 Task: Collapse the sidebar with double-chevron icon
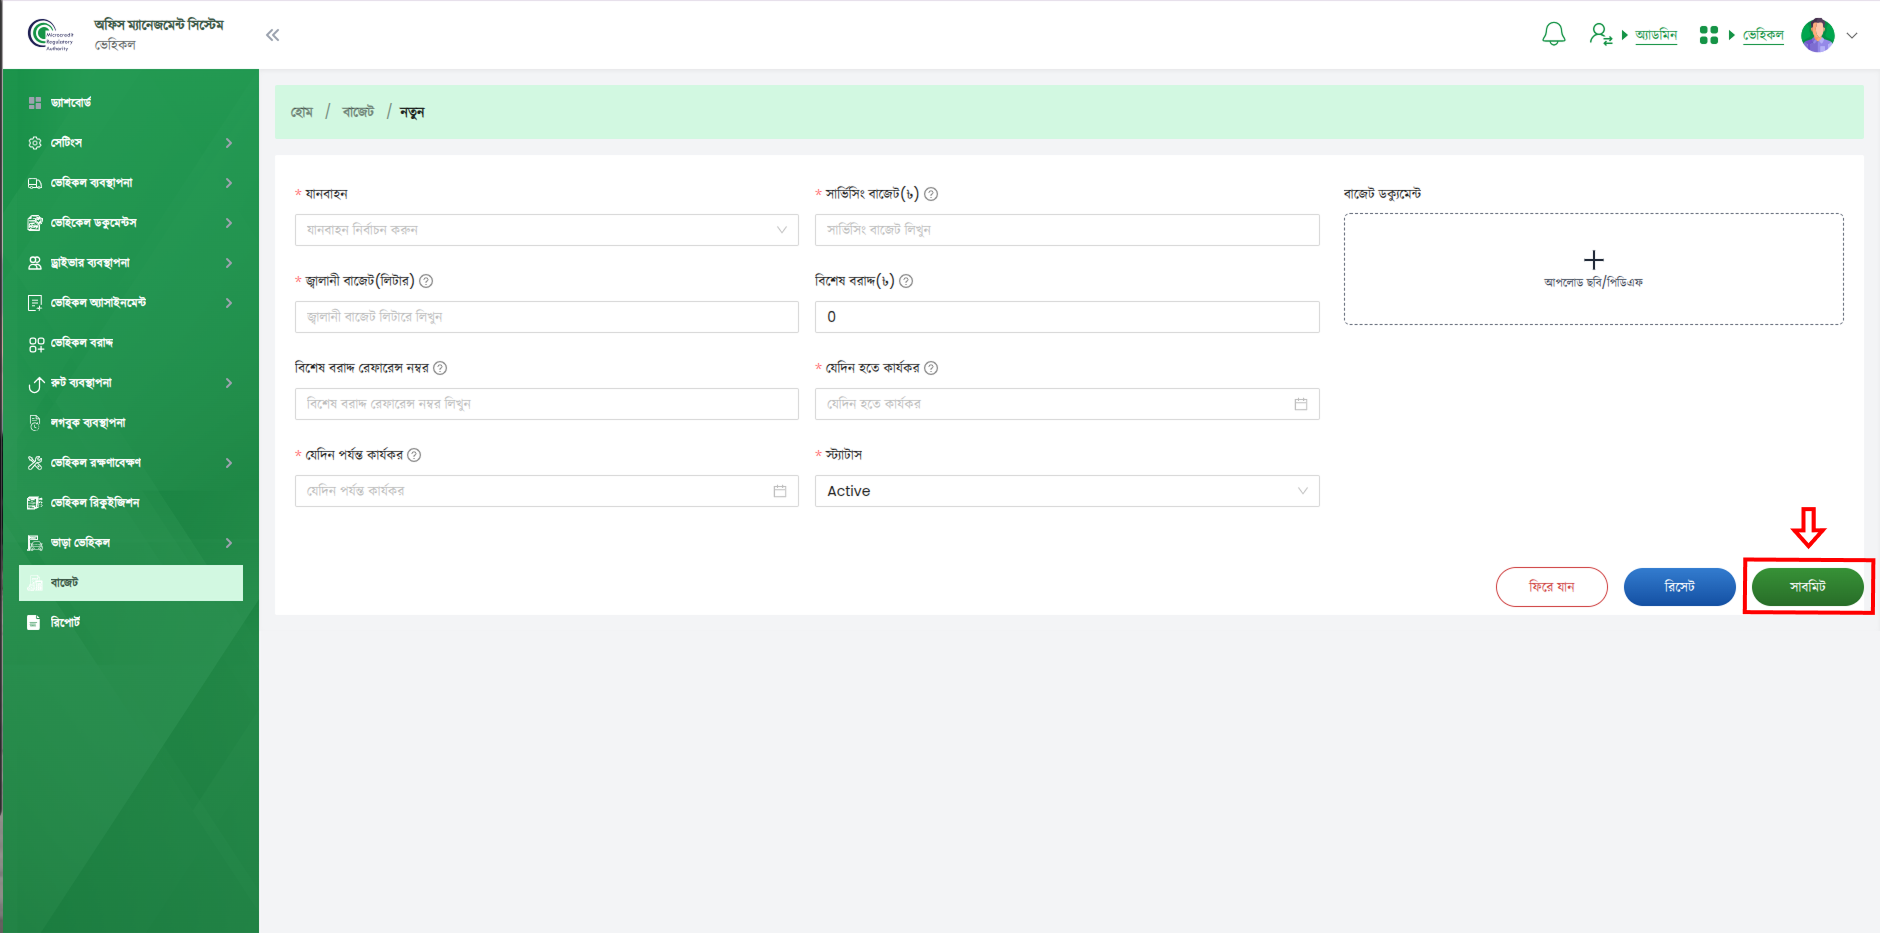(x=272, y=35)
